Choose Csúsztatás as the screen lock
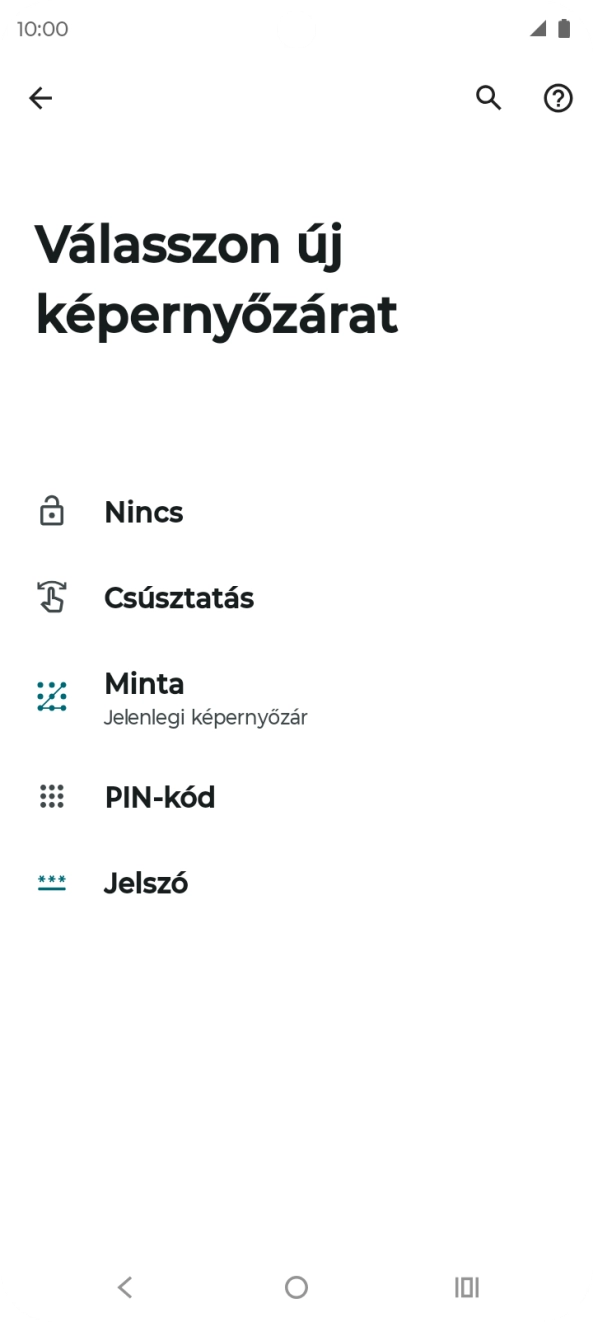This screenshot has height=1322, width=593. [x=178, y=597]
